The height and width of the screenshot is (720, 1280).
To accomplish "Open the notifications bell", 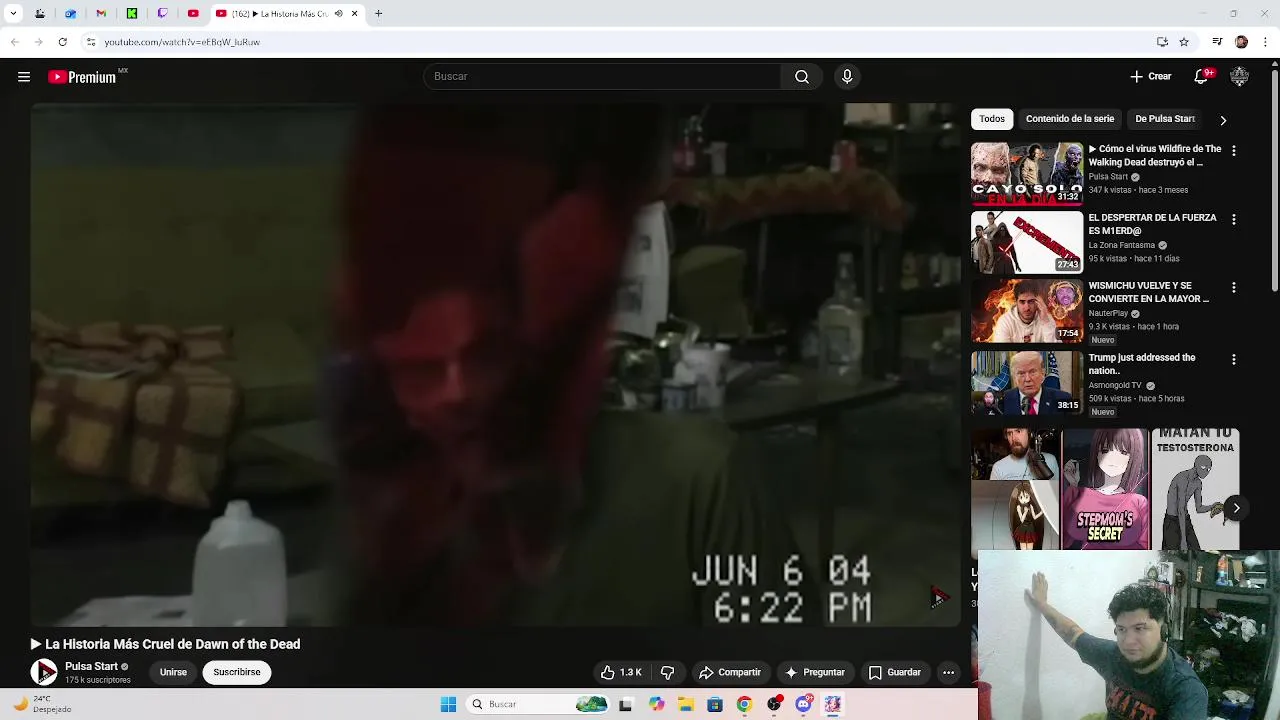I will click(1202, 77).
